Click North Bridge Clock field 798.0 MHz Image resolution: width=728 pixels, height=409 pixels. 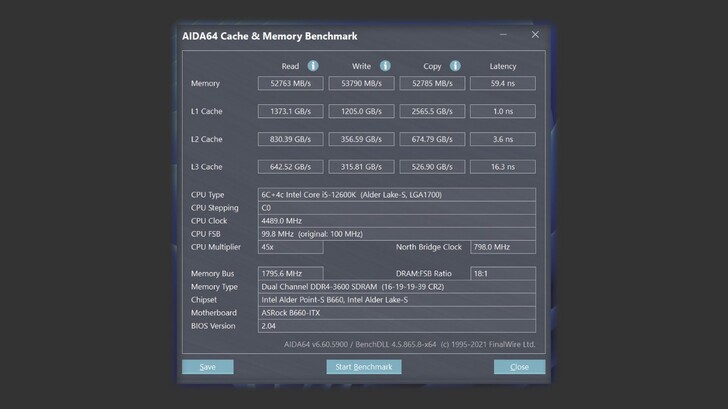[x=503, y=247]
